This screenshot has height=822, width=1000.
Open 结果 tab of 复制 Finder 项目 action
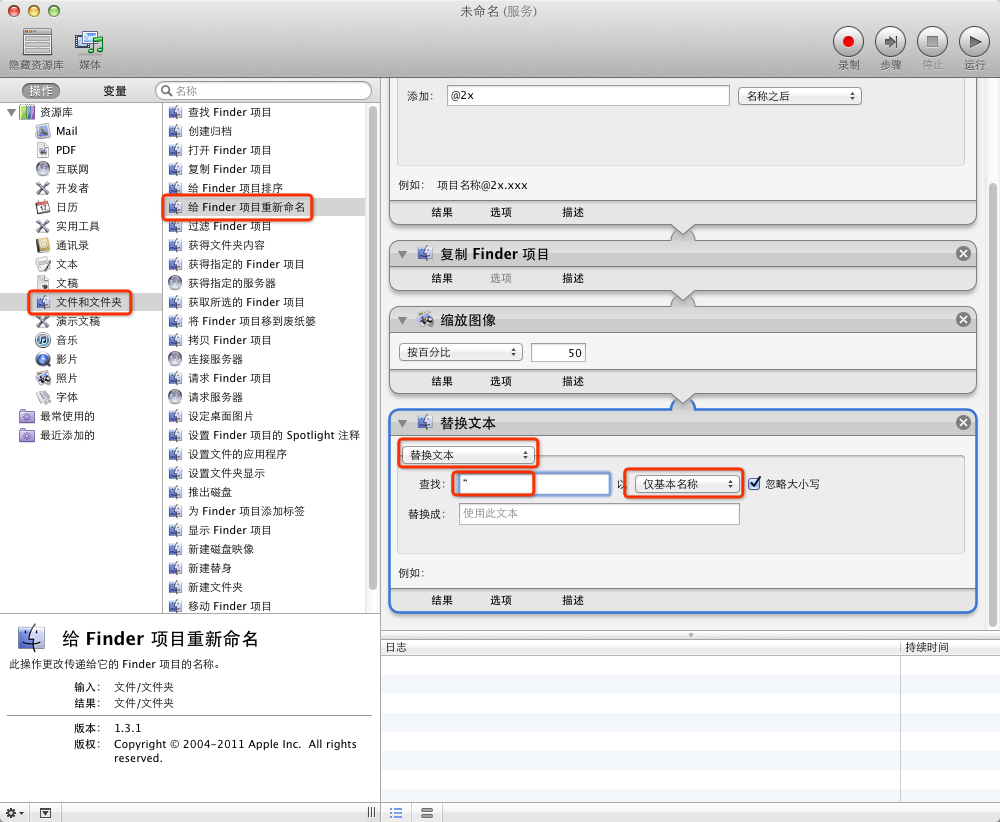tap(442, 278)
